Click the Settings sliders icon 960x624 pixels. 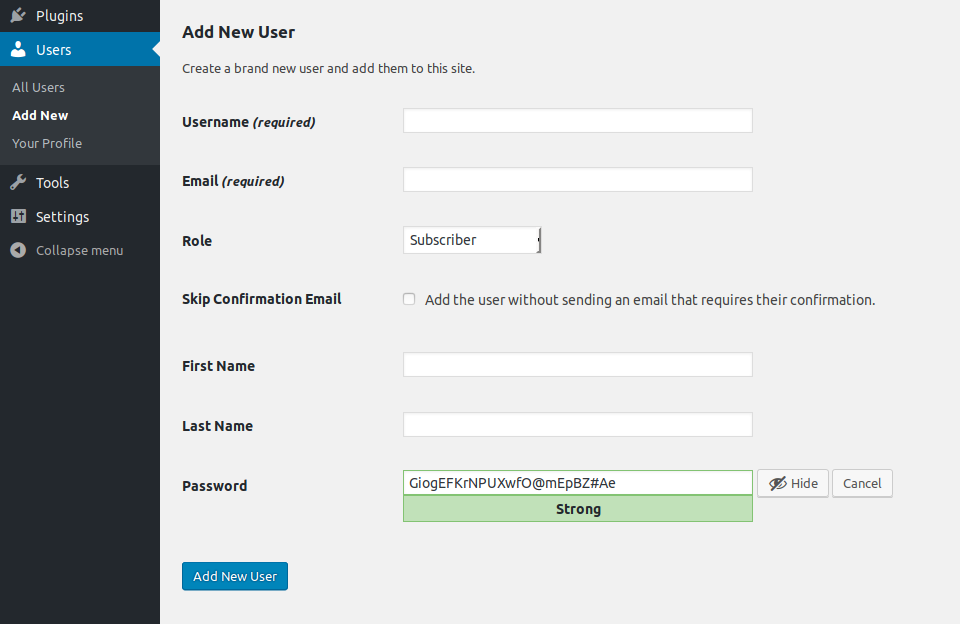pyautogui.click(x=18, y=217)
